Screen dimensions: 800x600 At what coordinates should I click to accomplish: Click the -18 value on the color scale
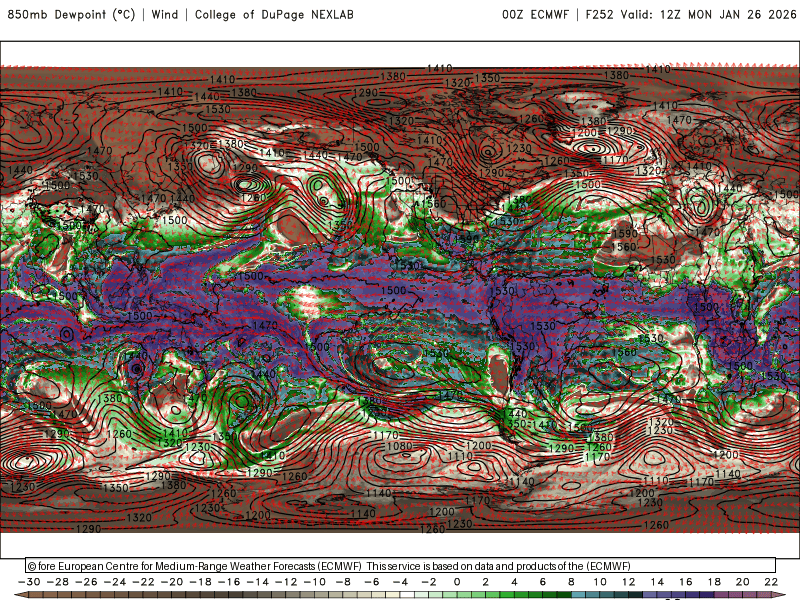coord(201,582)
